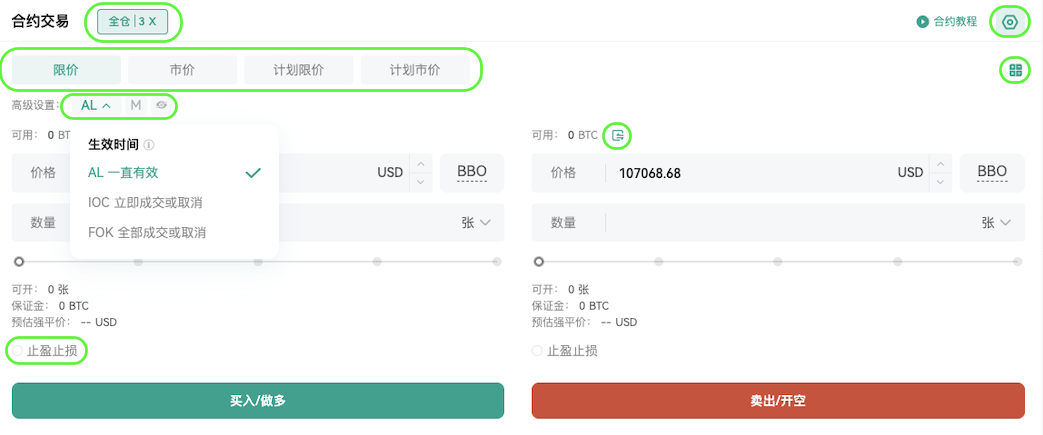The image size is (1043, 435).
Task: Click the BBO button on the buy side
Action: tap(472, 173)
